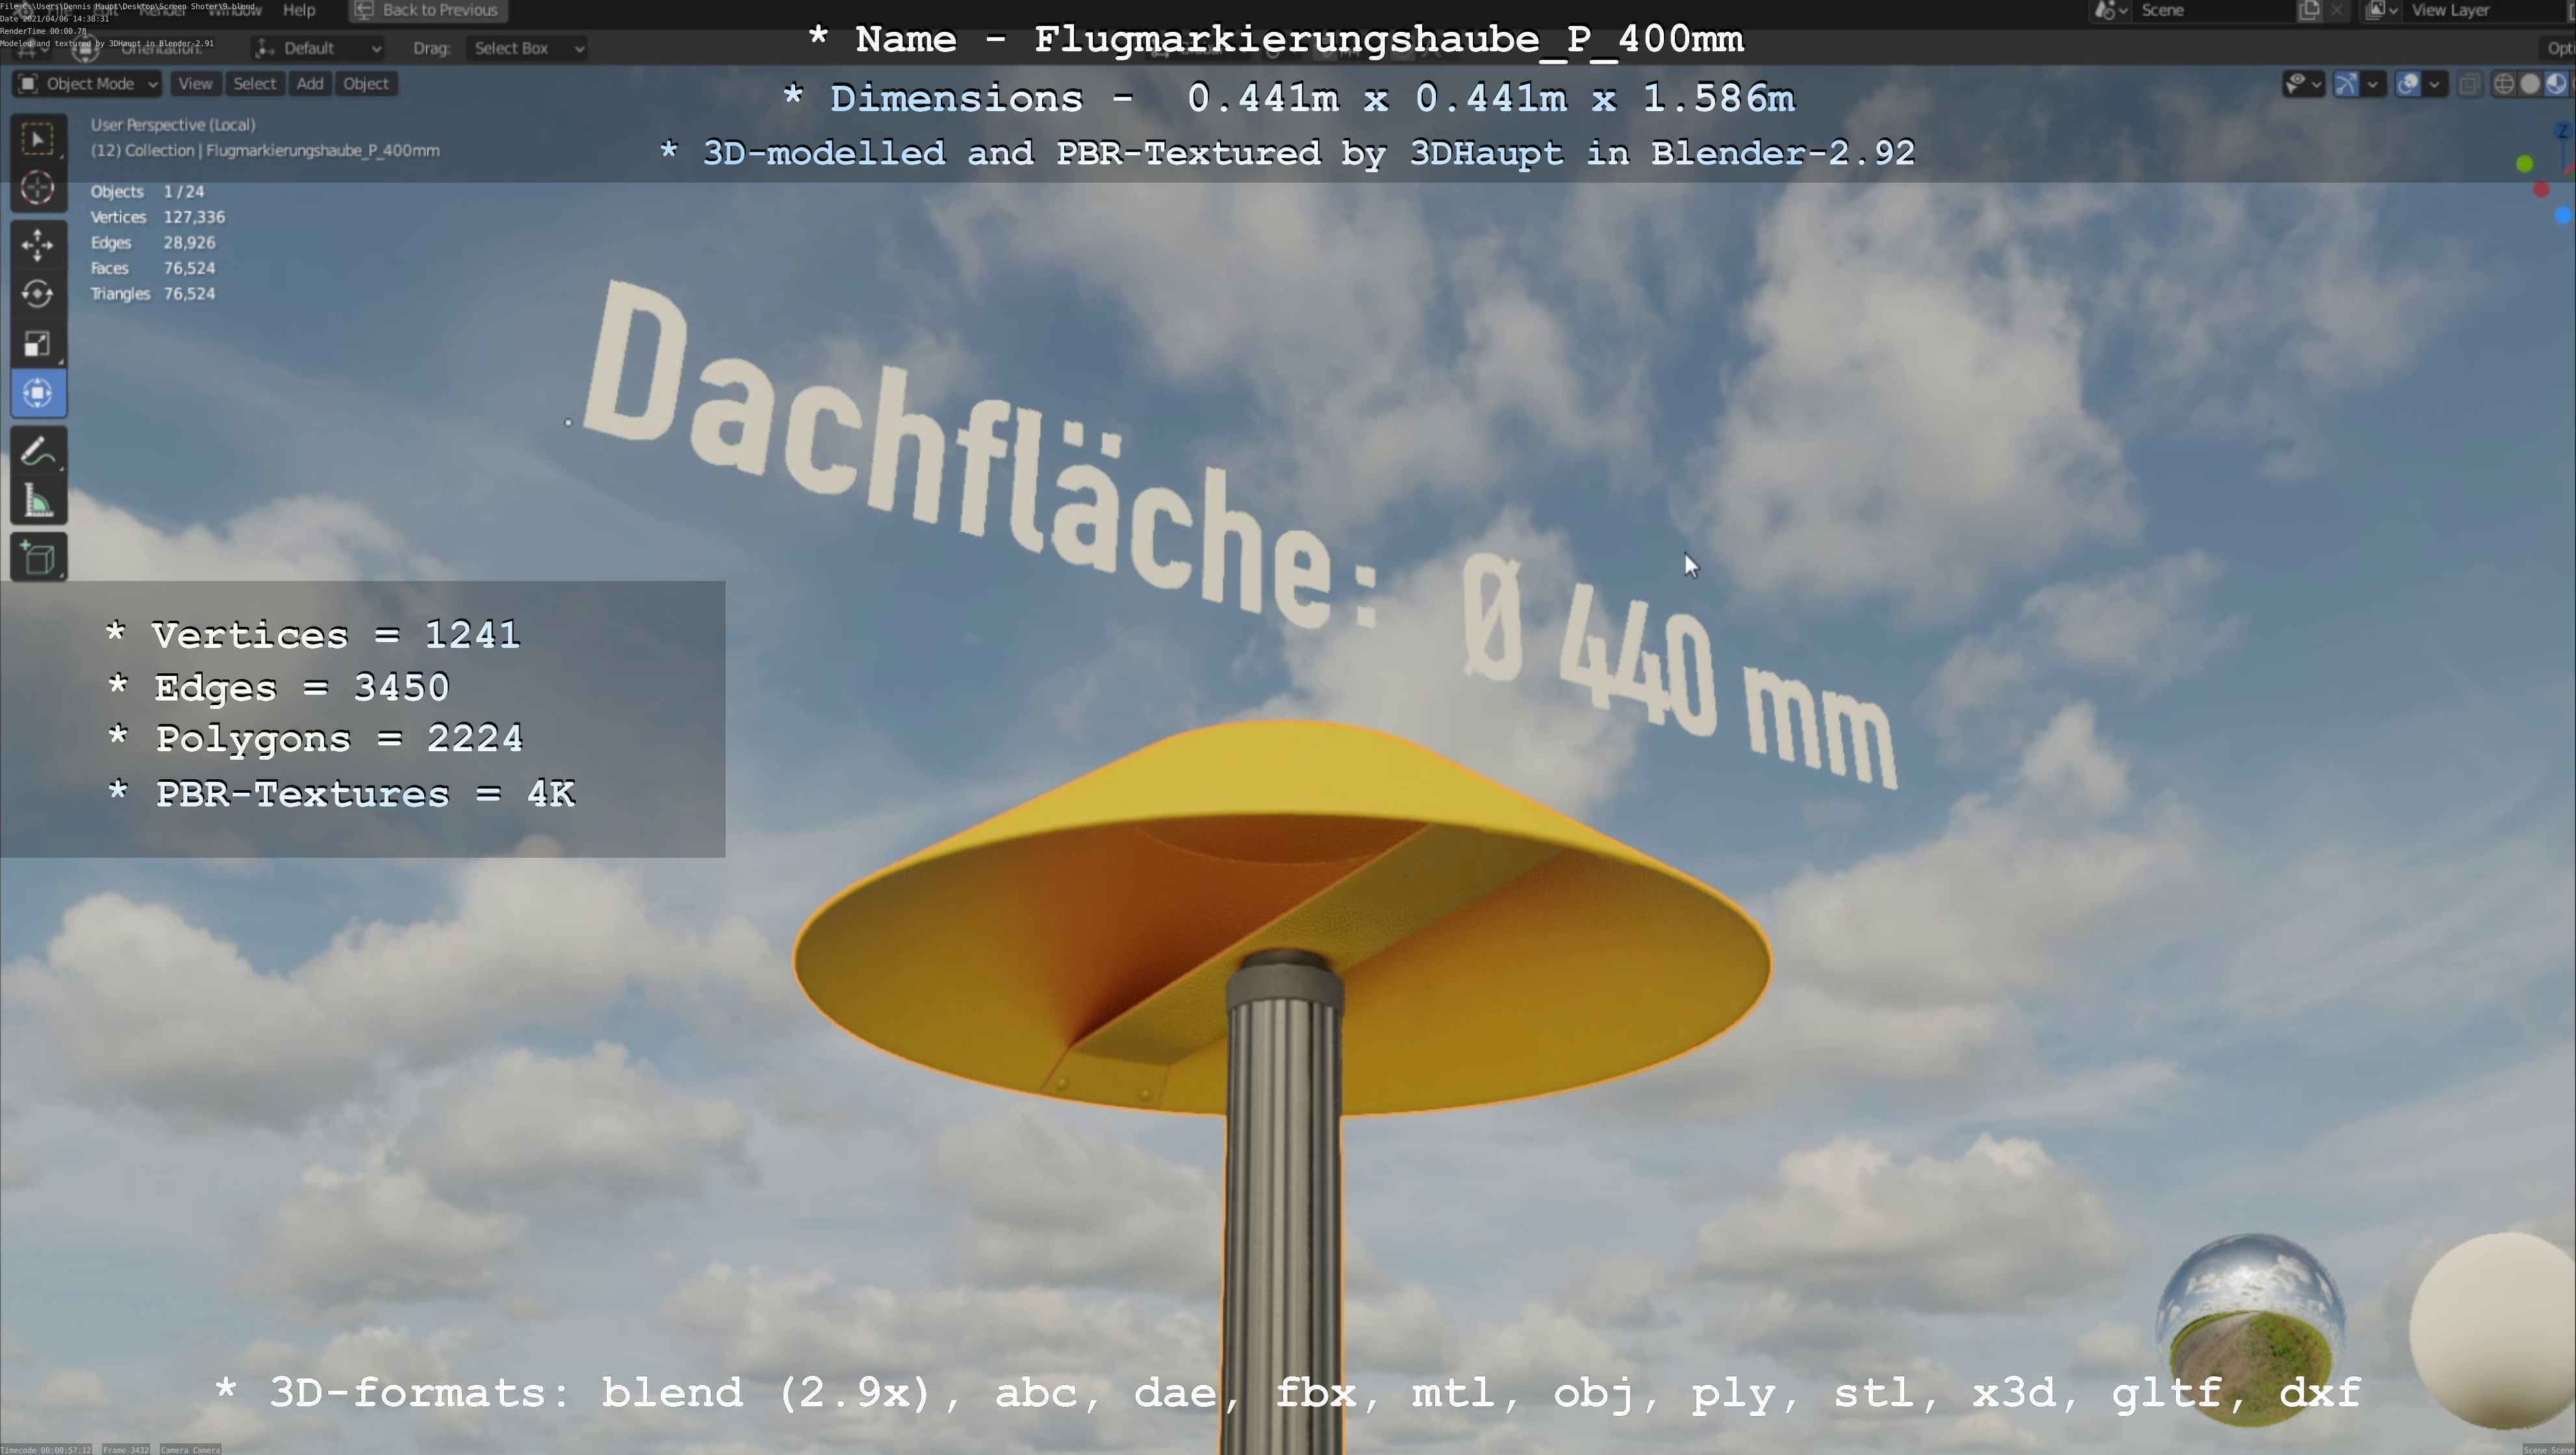This screenshot has width=2576, height=1455.
Task: Open the viewport Add menu
Action: [310, 84]
